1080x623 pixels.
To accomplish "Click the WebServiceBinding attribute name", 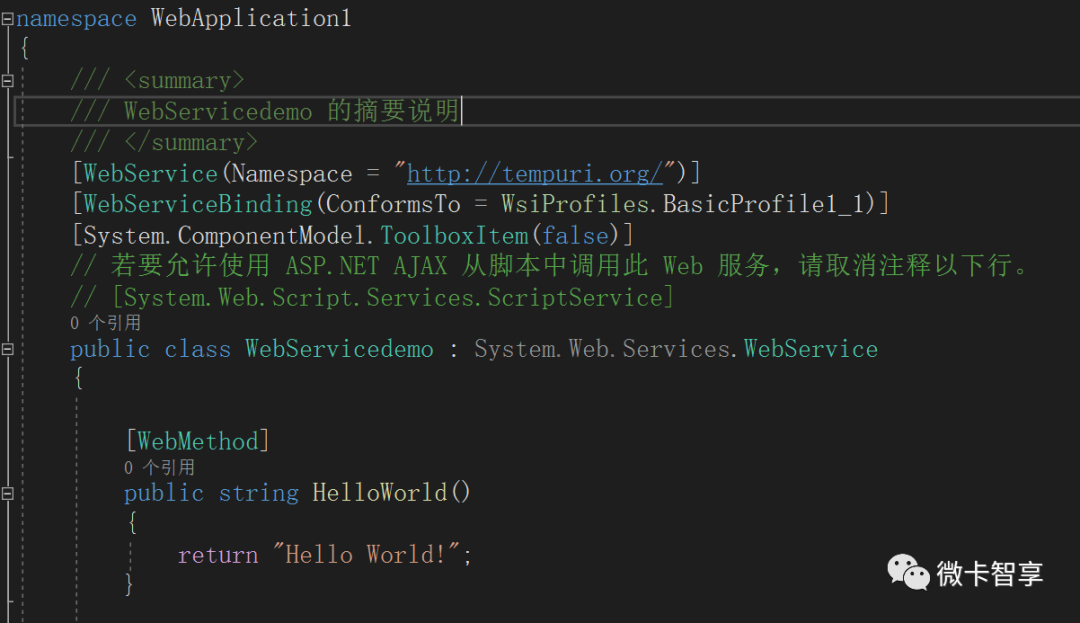I will [x=198, y=205].
